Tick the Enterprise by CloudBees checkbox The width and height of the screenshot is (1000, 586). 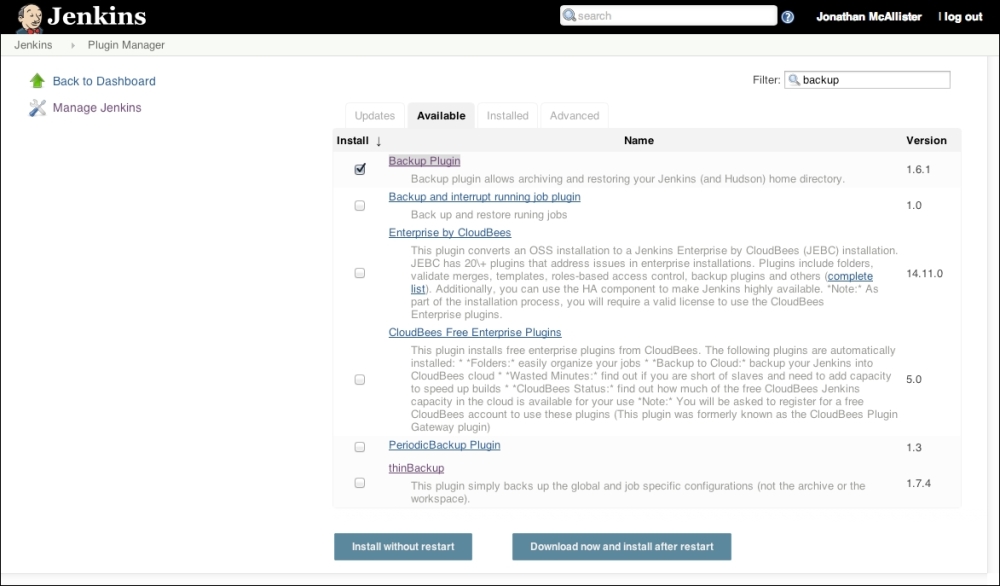(360, 273)
